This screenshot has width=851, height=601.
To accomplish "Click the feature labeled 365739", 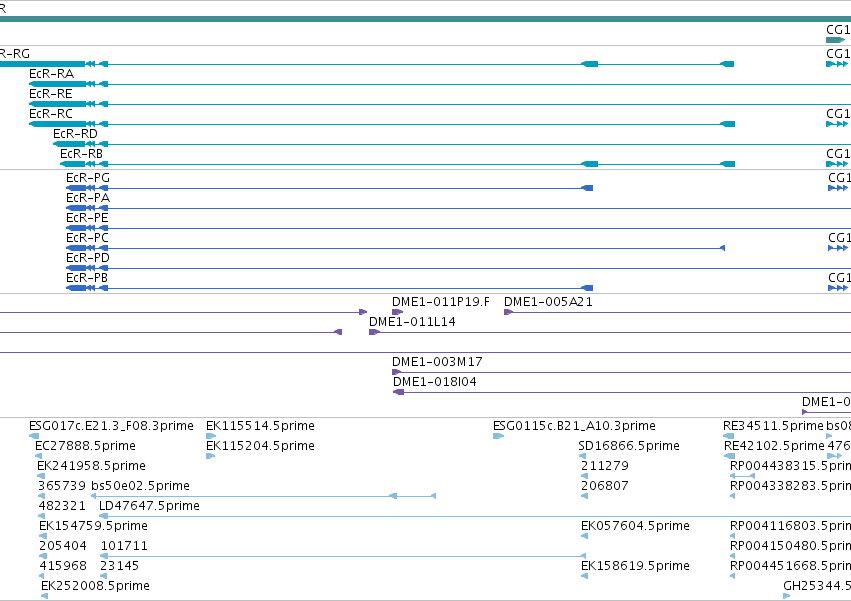I will tap(62, 486).
